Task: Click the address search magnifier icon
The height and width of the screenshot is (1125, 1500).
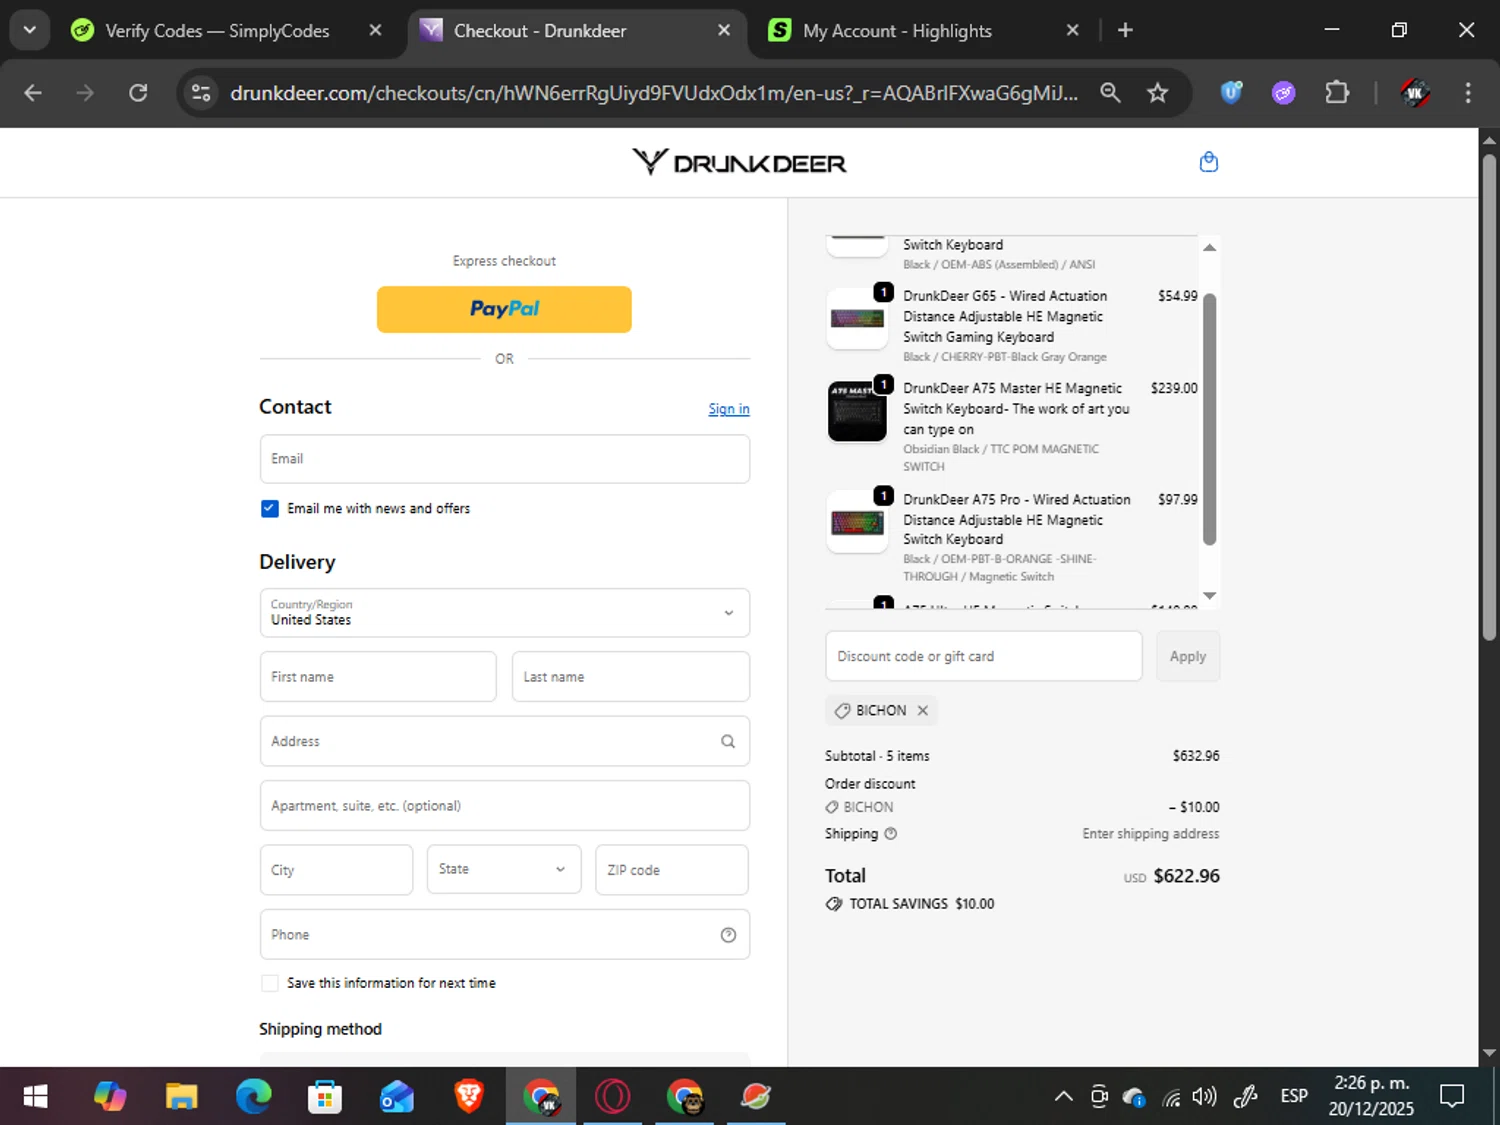Action: point(728,741)
